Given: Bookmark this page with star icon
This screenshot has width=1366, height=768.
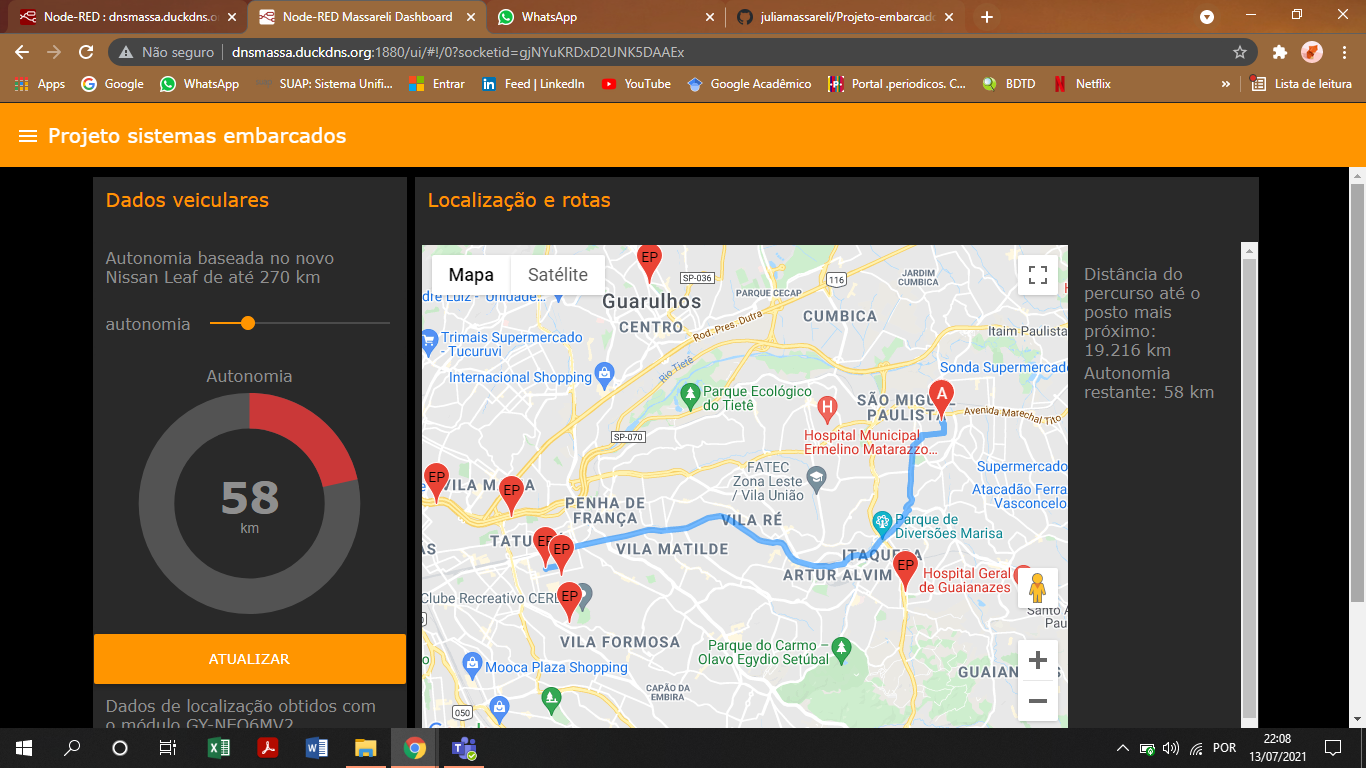Looking at the screenshot, I should (1240, 52).
